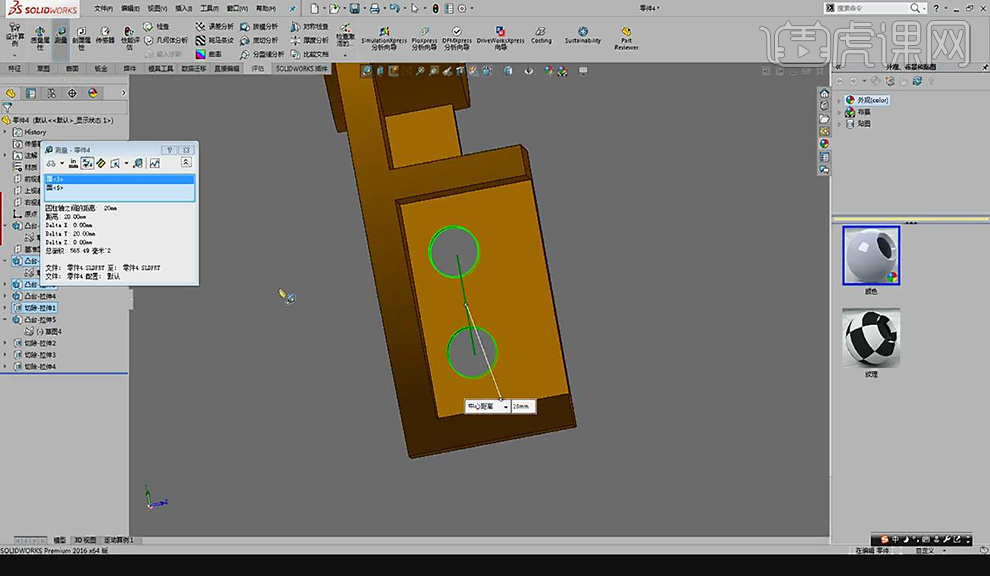Select the checkered texture sphere thumbnail

coord(871,338)
